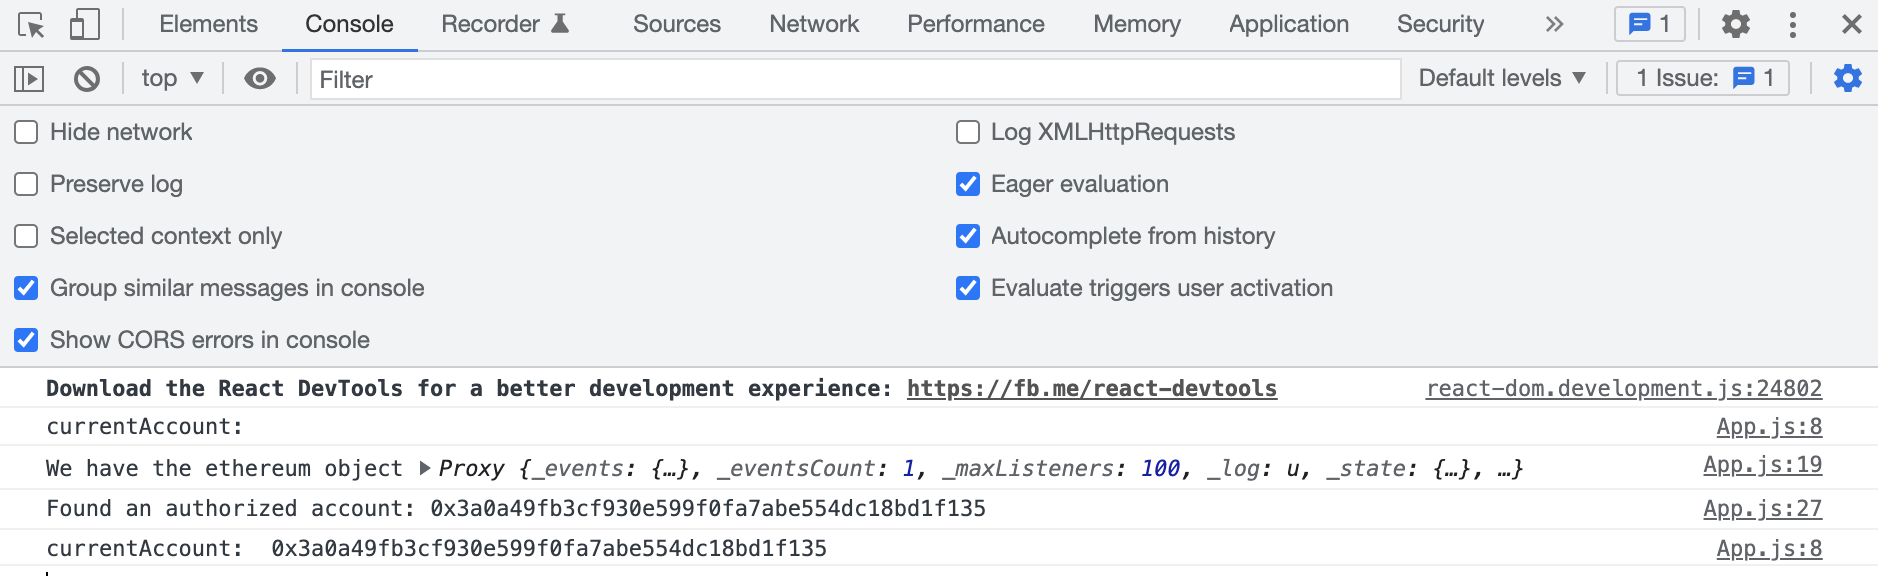Open the Default levels dropdown

(1502, 78)
